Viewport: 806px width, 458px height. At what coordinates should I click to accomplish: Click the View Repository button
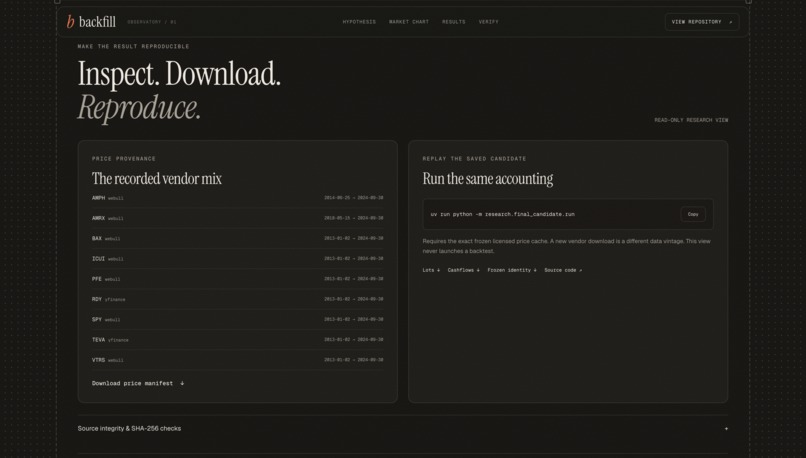point(702,22)
